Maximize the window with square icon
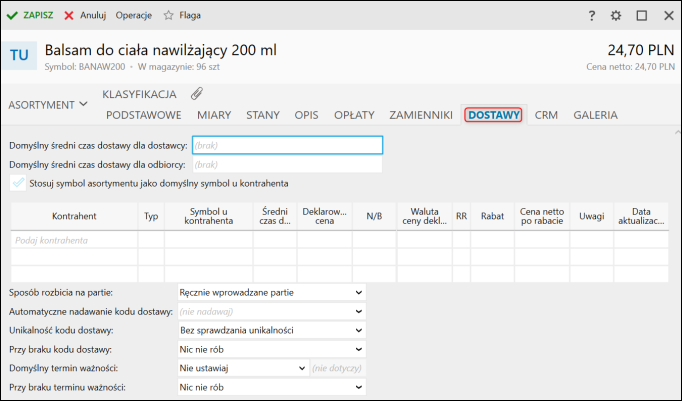Screen dimensions: 682x401 (x=642, y=16)
